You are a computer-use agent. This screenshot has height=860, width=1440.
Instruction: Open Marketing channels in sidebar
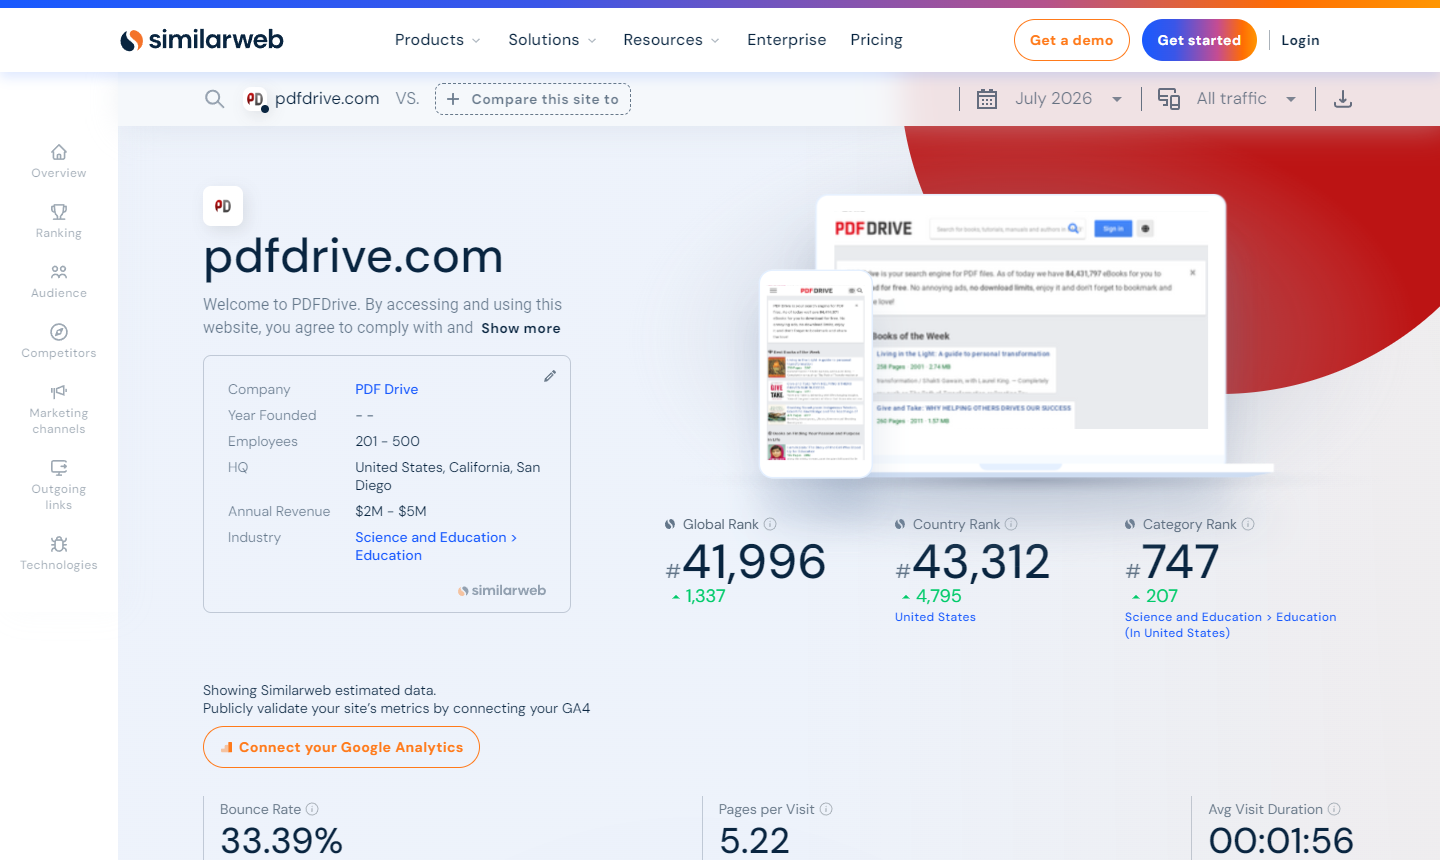pos(59,409)
